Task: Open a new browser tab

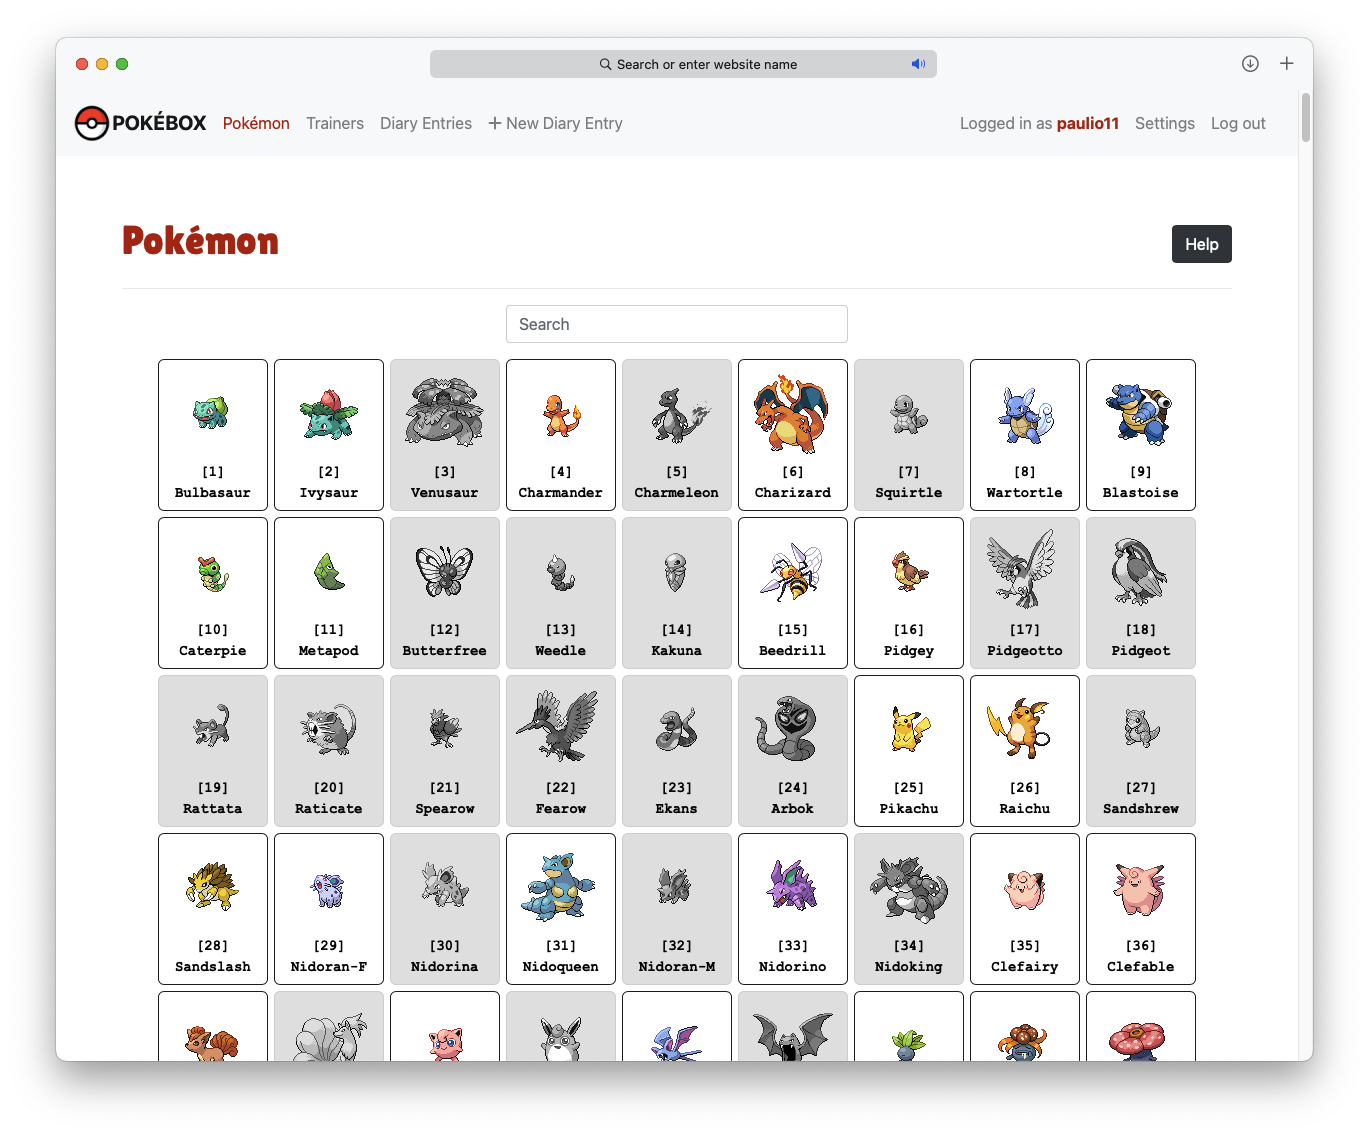Action: click(1287, 63)
